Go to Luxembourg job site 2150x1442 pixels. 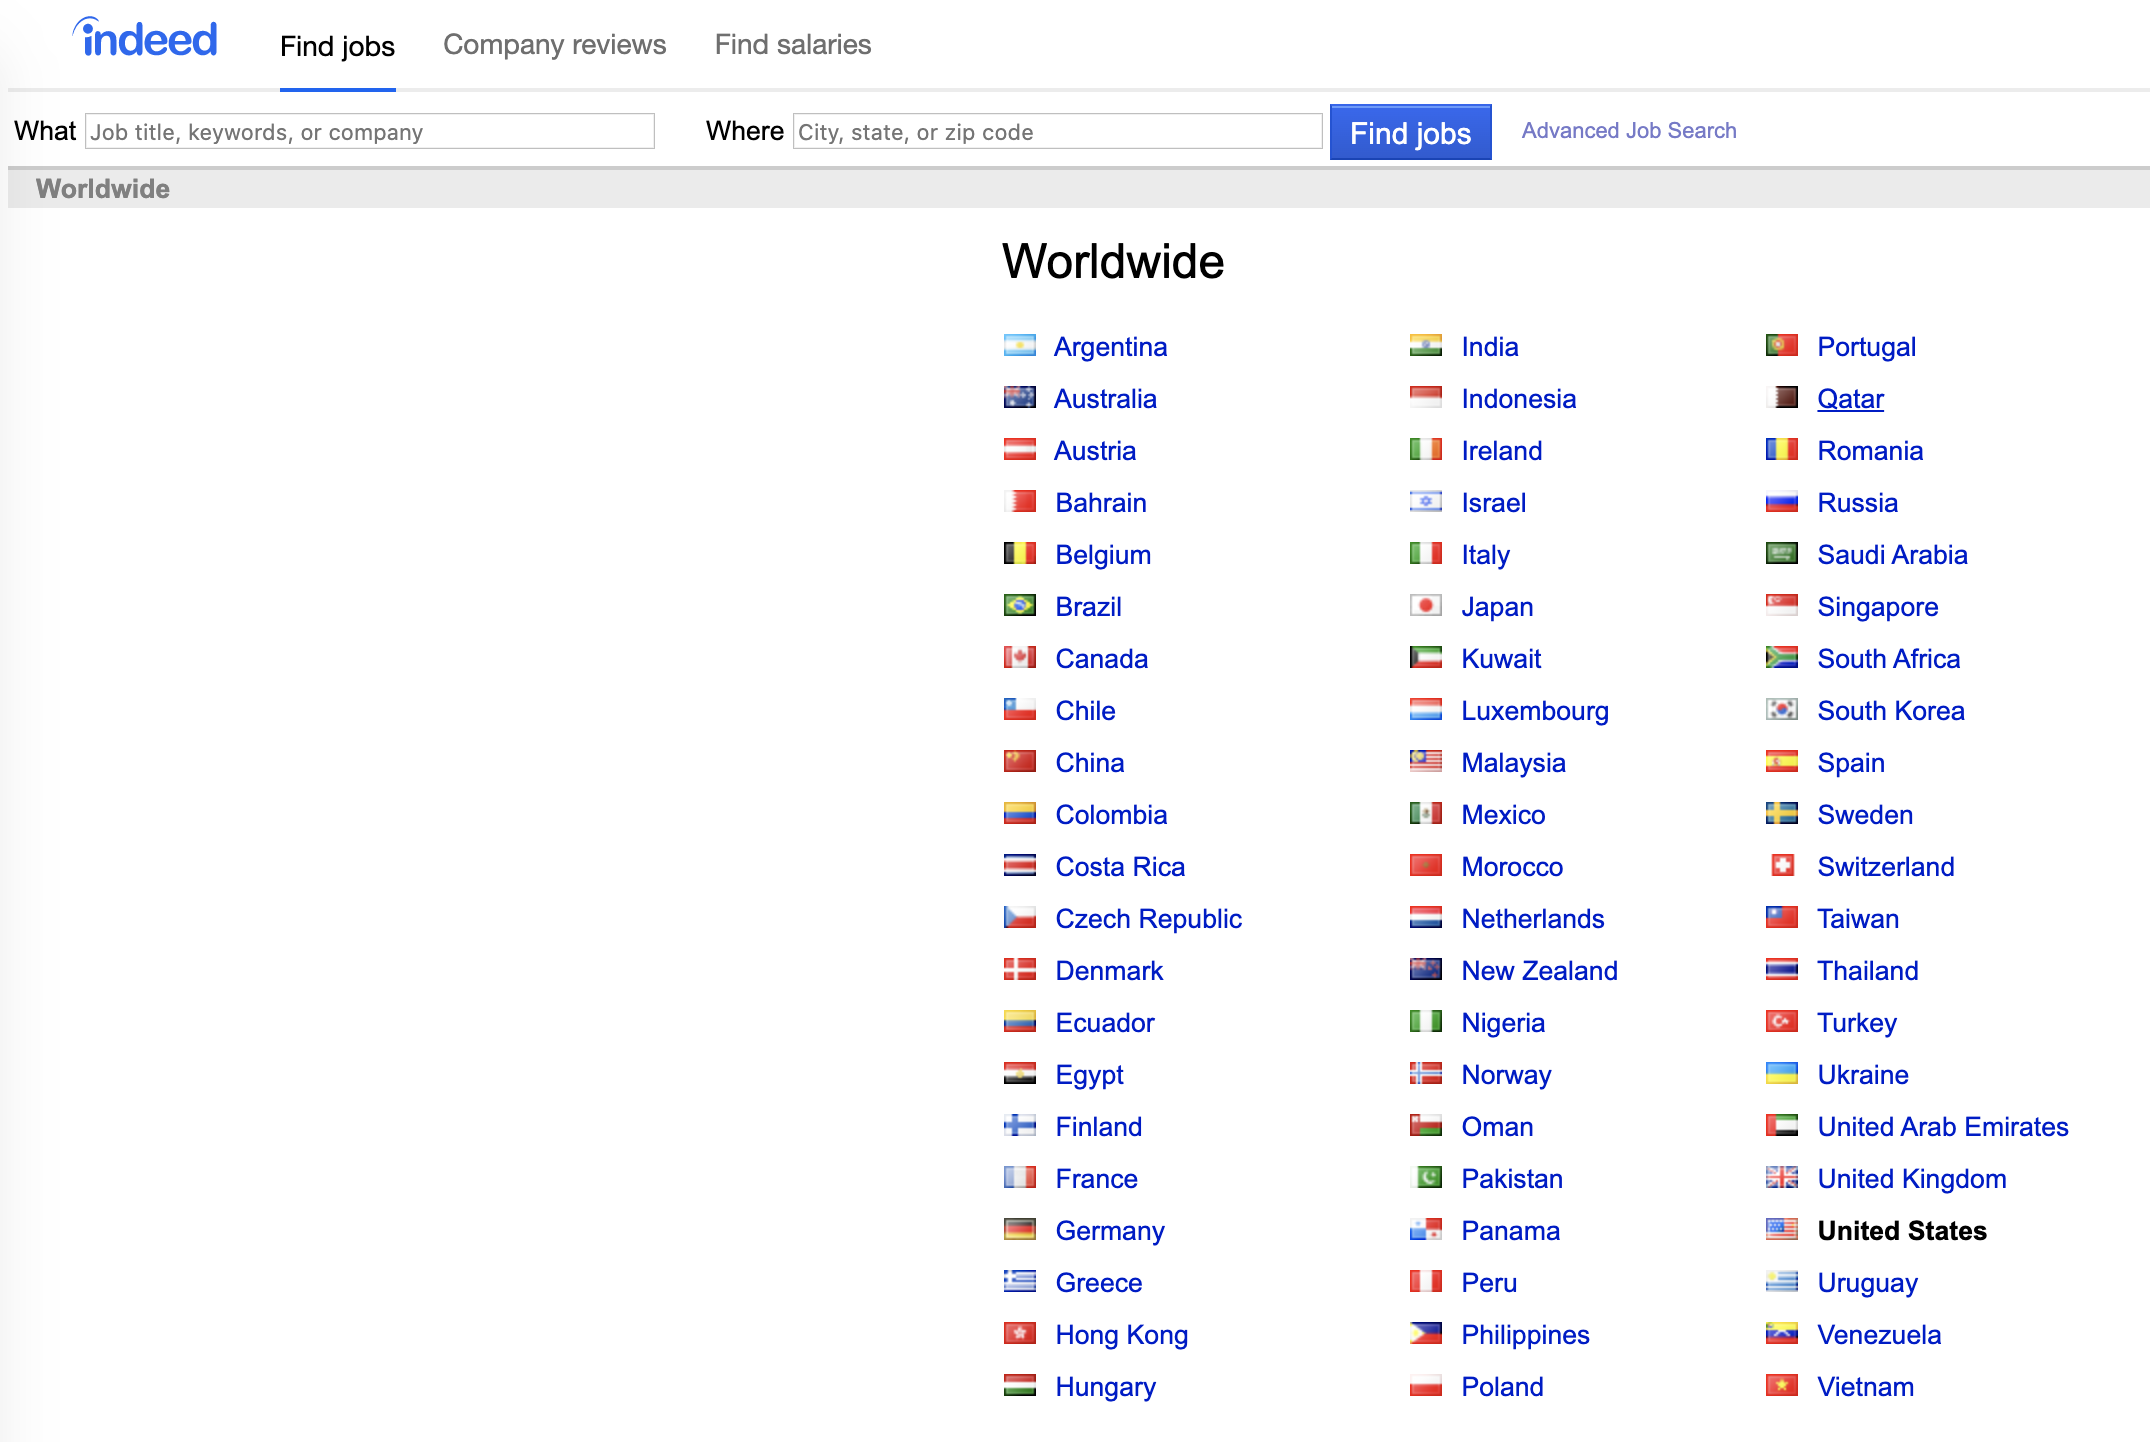(x=1534, y=711)
